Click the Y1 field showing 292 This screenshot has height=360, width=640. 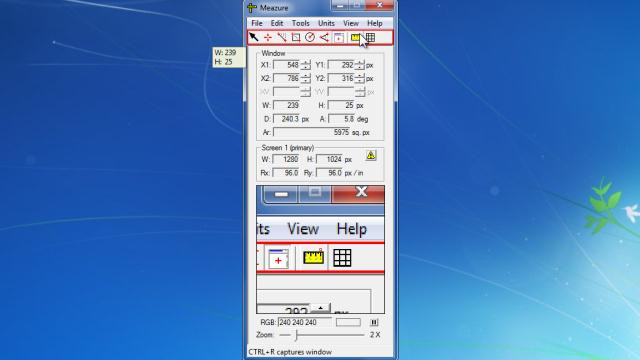(x=341, y=65)
